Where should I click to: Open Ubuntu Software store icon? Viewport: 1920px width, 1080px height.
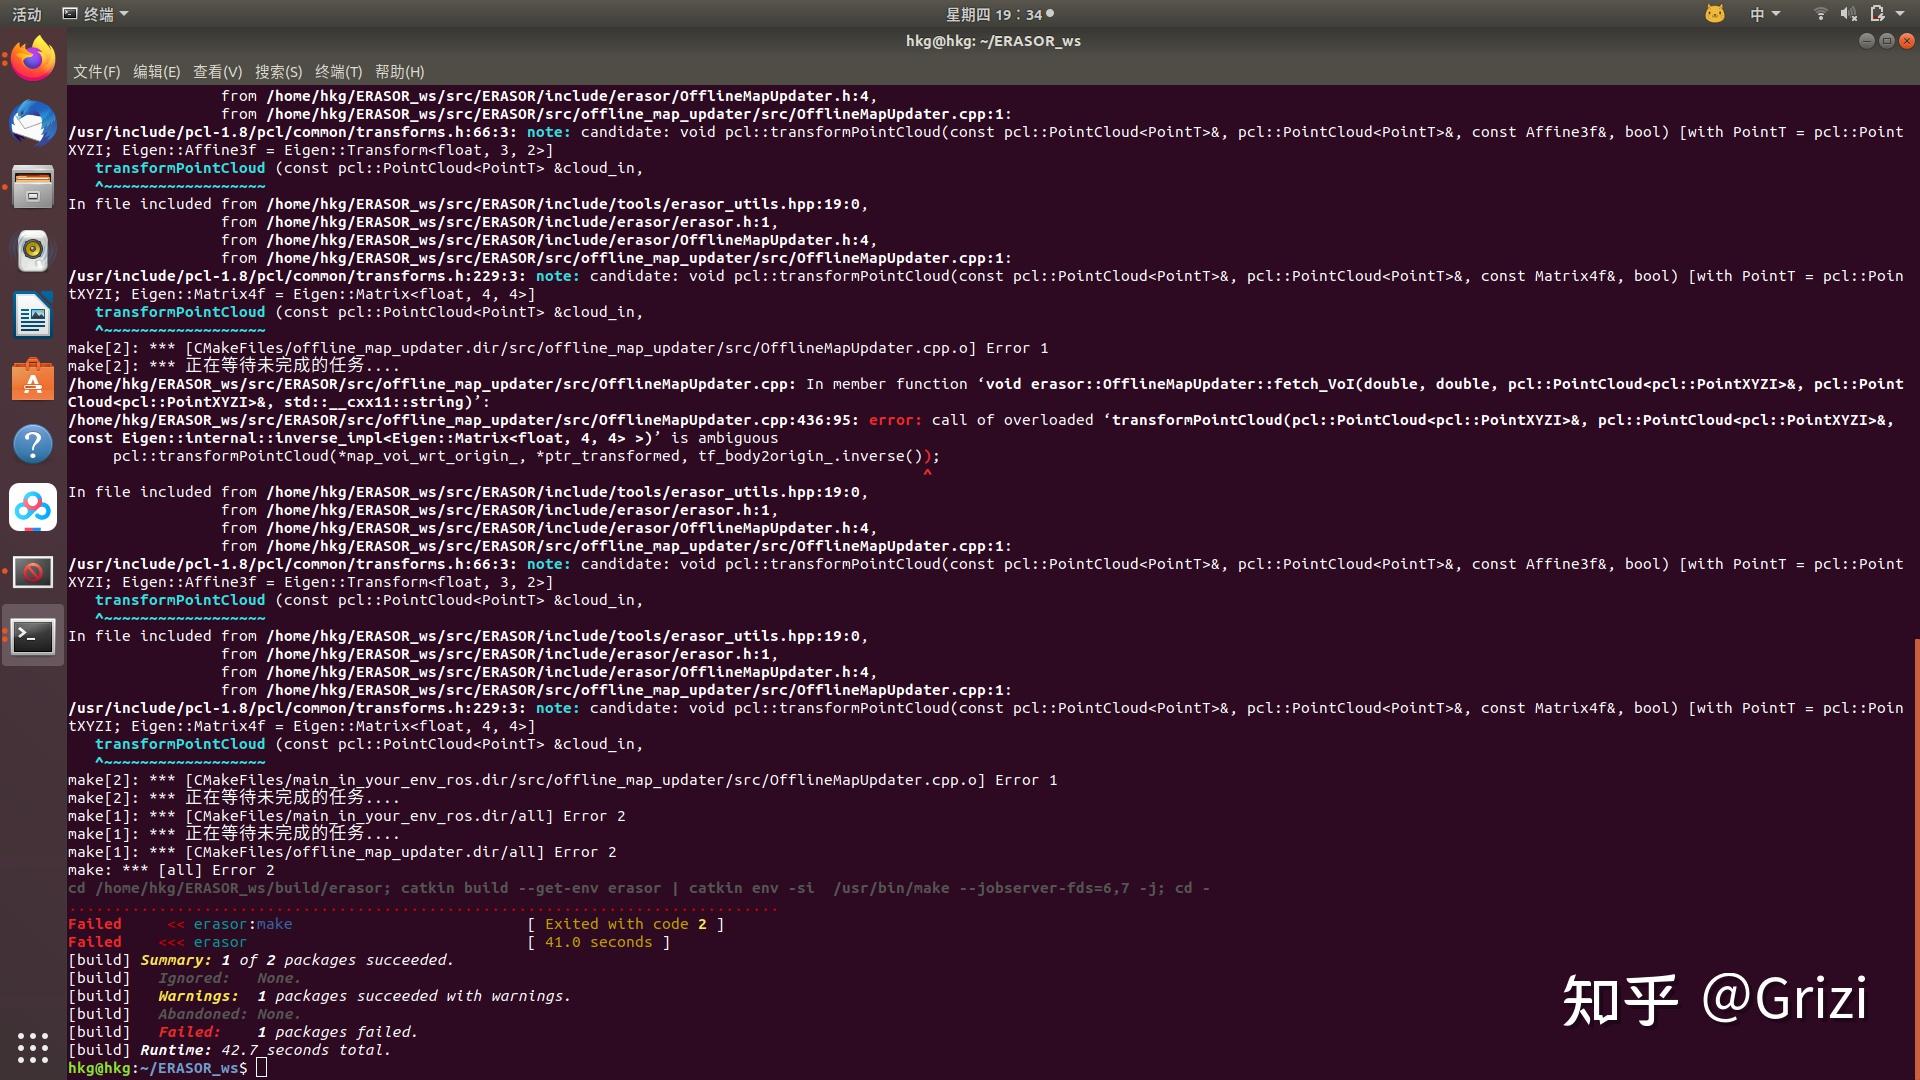coord(33,380)
